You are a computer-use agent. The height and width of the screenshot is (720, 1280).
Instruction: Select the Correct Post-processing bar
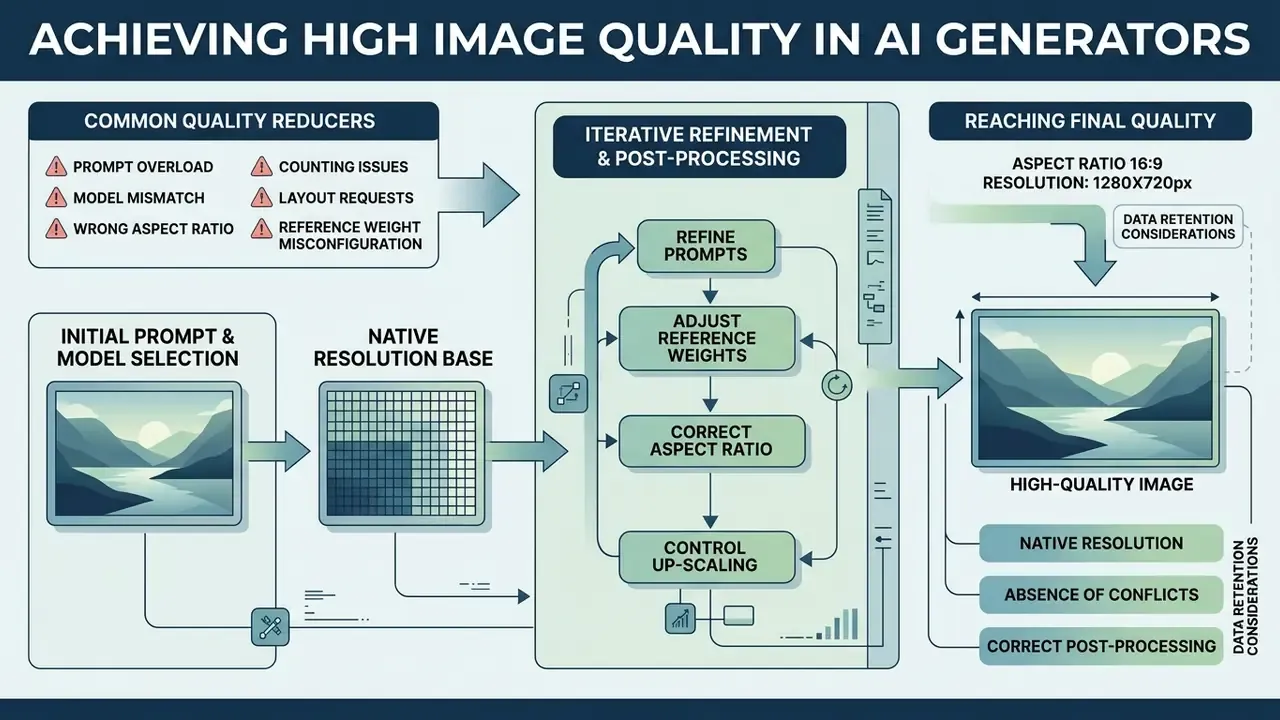point(1101,645)
